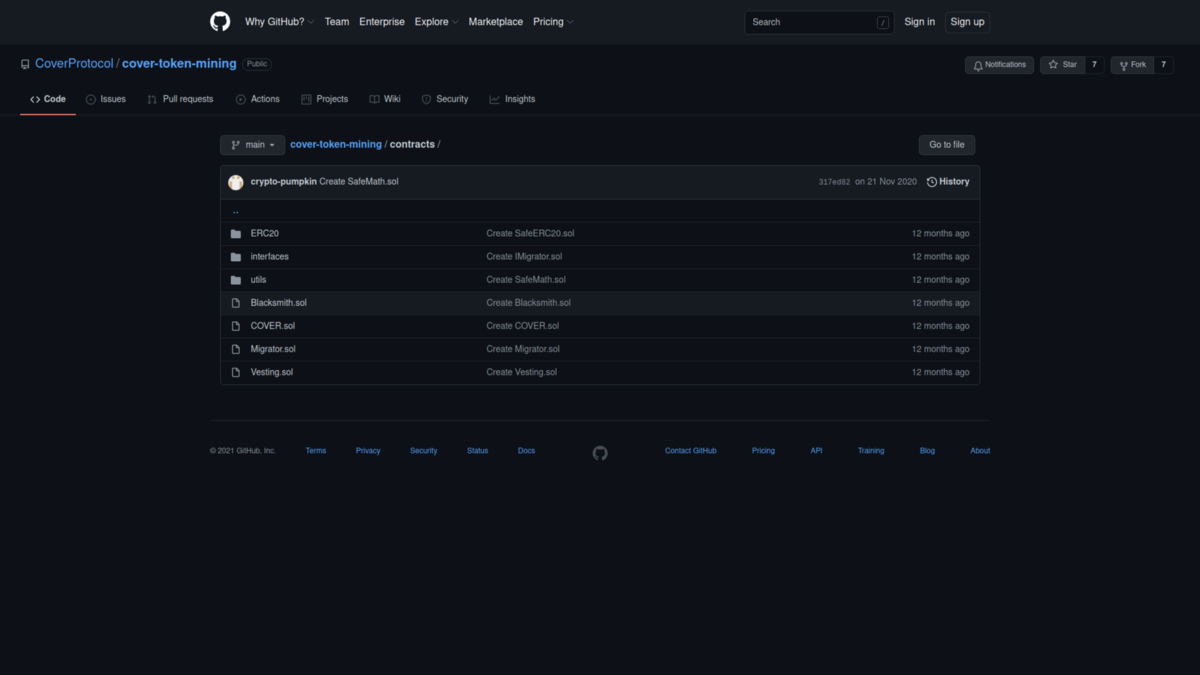Switch to the Issues tab
The width and height of the screenshot is (1200, 675).
click(x=106, y=99)
